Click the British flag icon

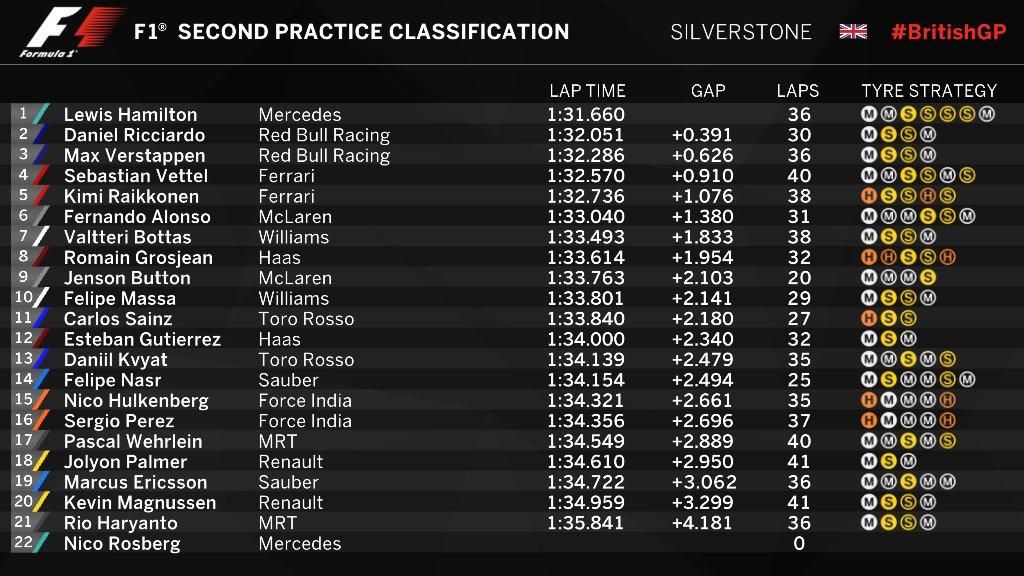pyautogui.click(x=853, y=32)
